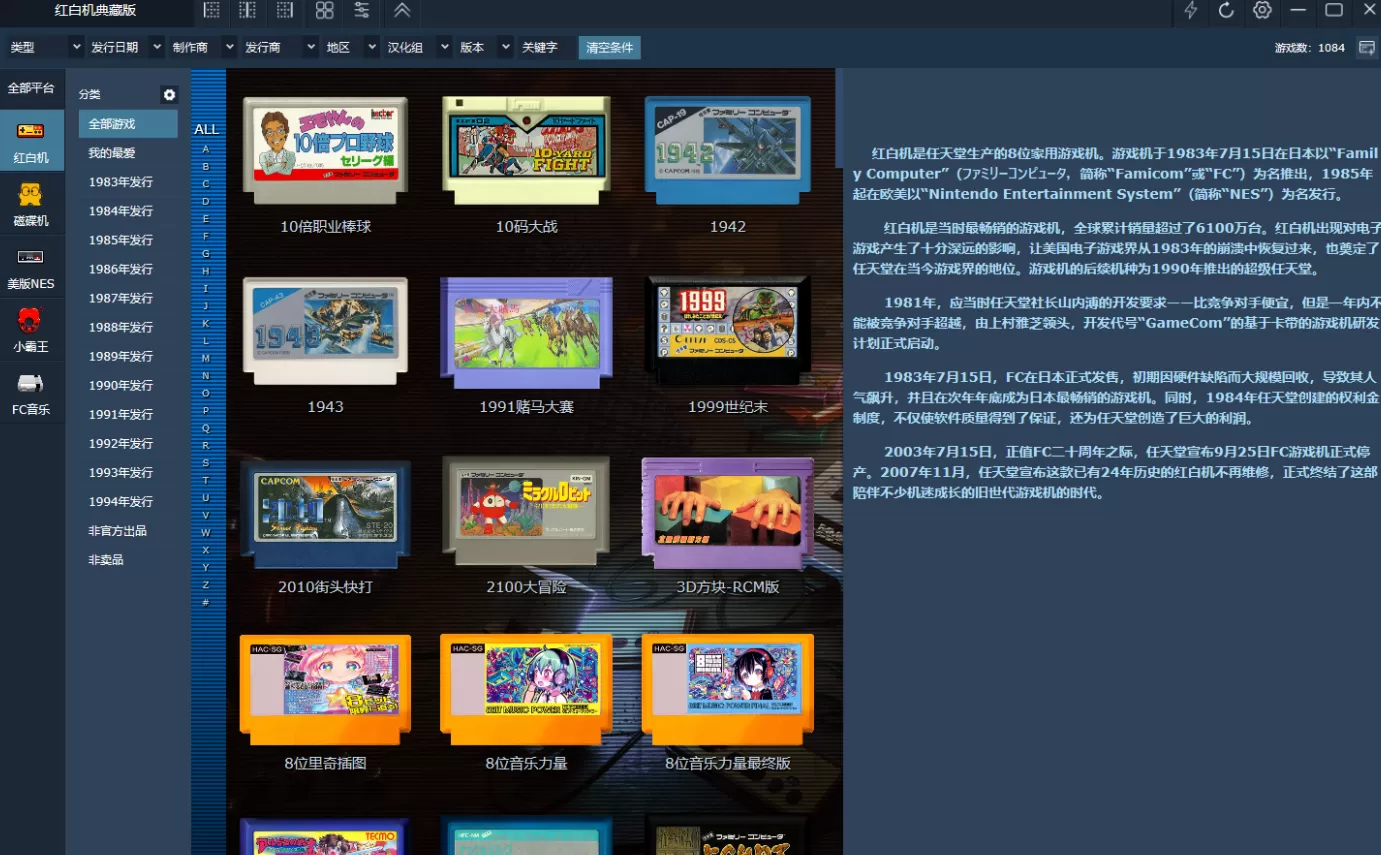
Task: Click the double chevron up collapse icon
Action: point(401,11)
